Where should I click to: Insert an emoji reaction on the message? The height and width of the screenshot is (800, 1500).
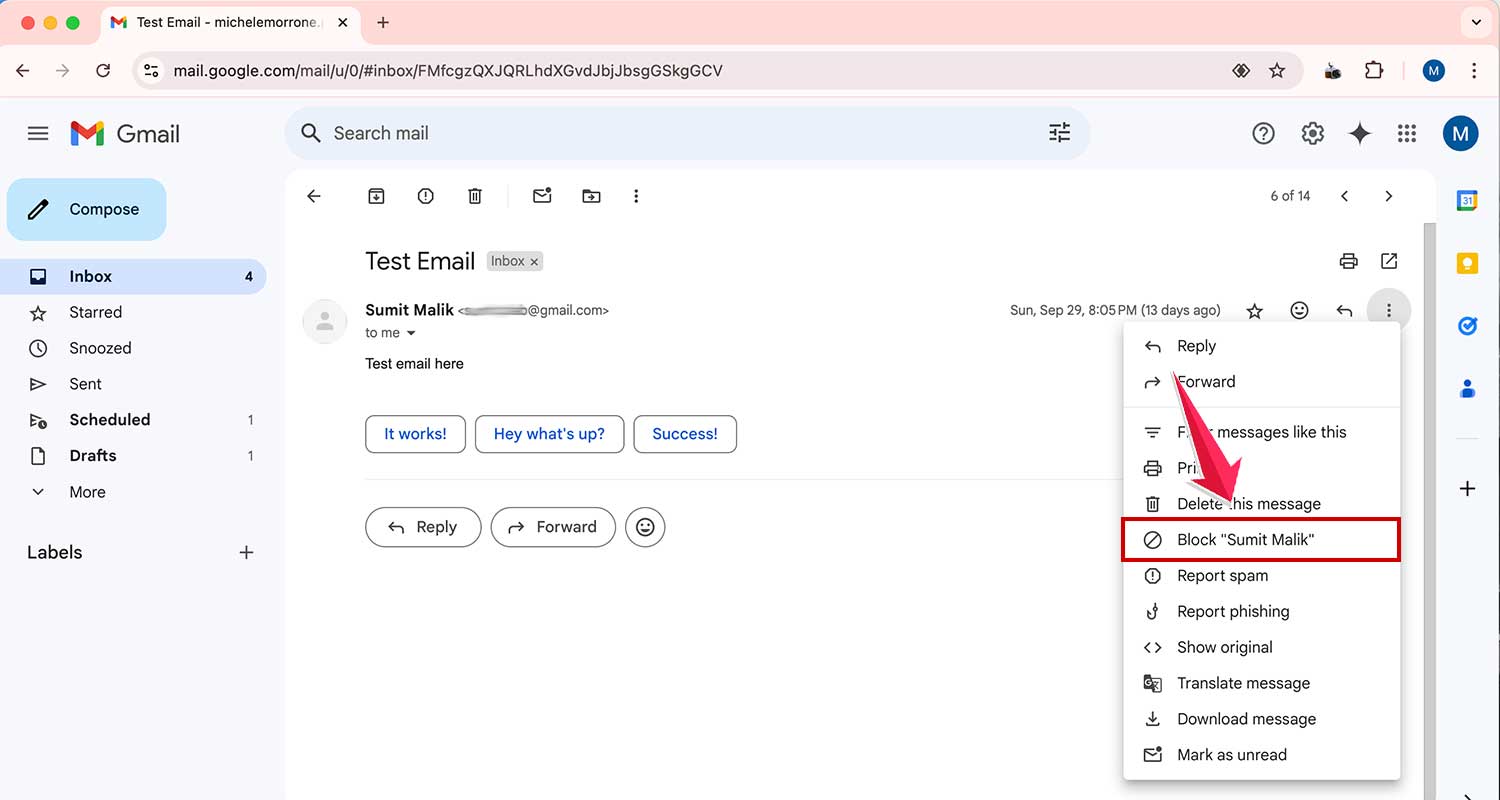click(1299, 310)
